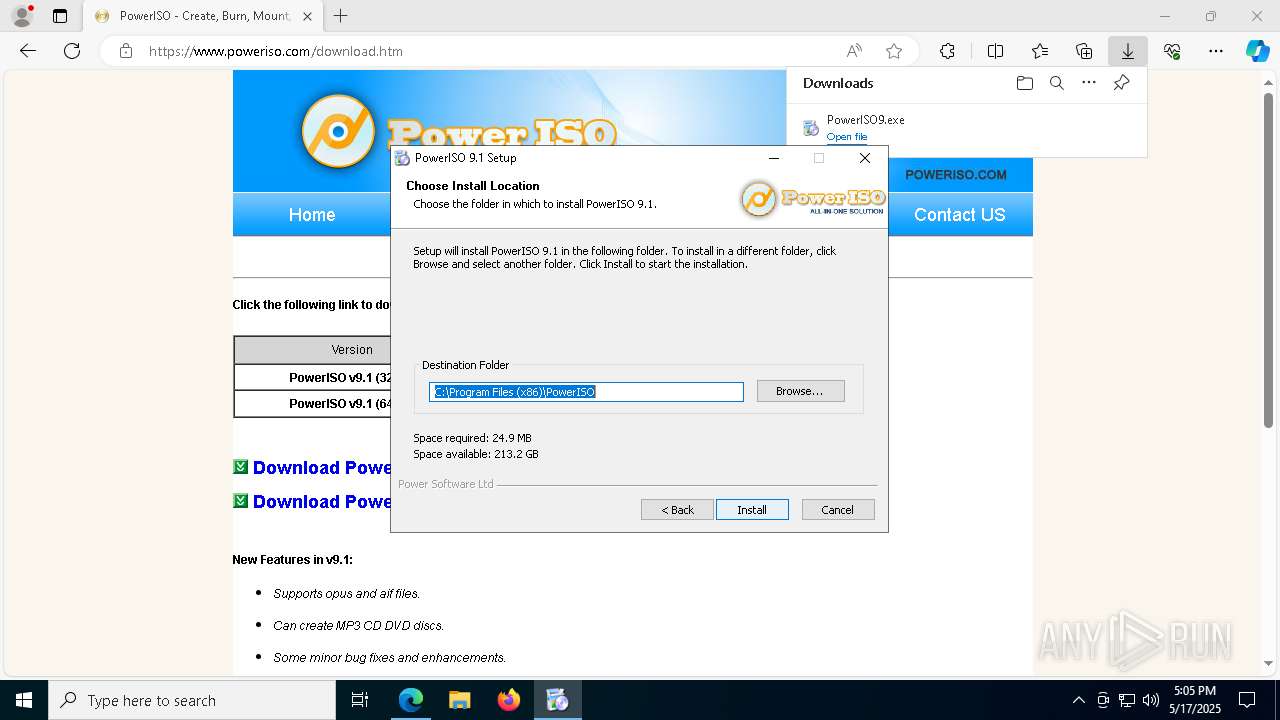This screenshot has width=1280, height=720.
Task: Open the Favorites list icon
Action: 1040,51
